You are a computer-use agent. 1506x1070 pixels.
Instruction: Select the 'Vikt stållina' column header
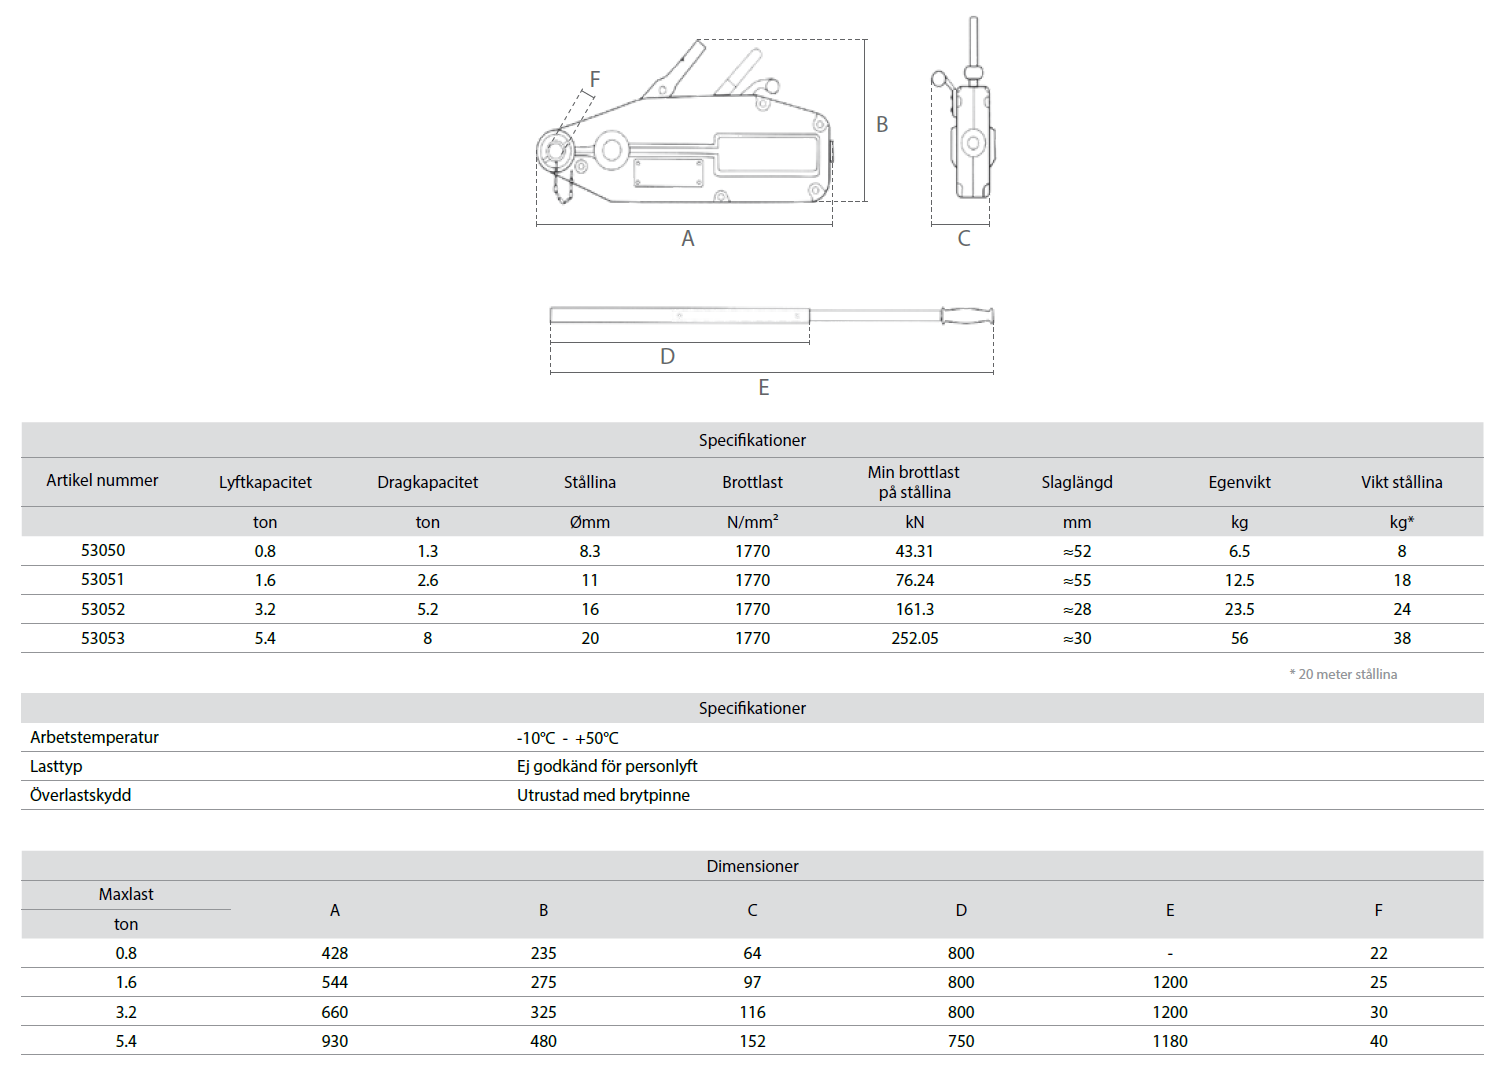(x=1402, y=482)
